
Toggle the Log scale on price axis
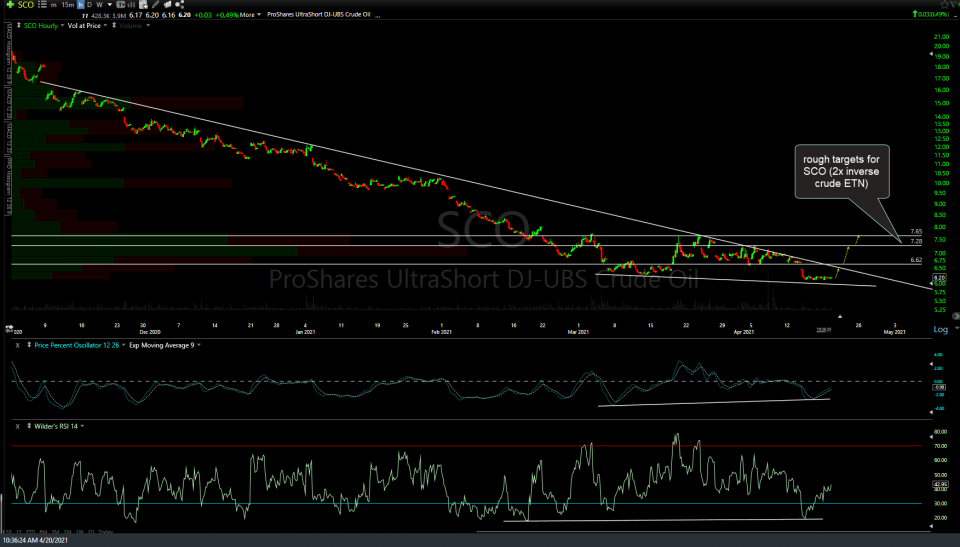pos(940,329)
